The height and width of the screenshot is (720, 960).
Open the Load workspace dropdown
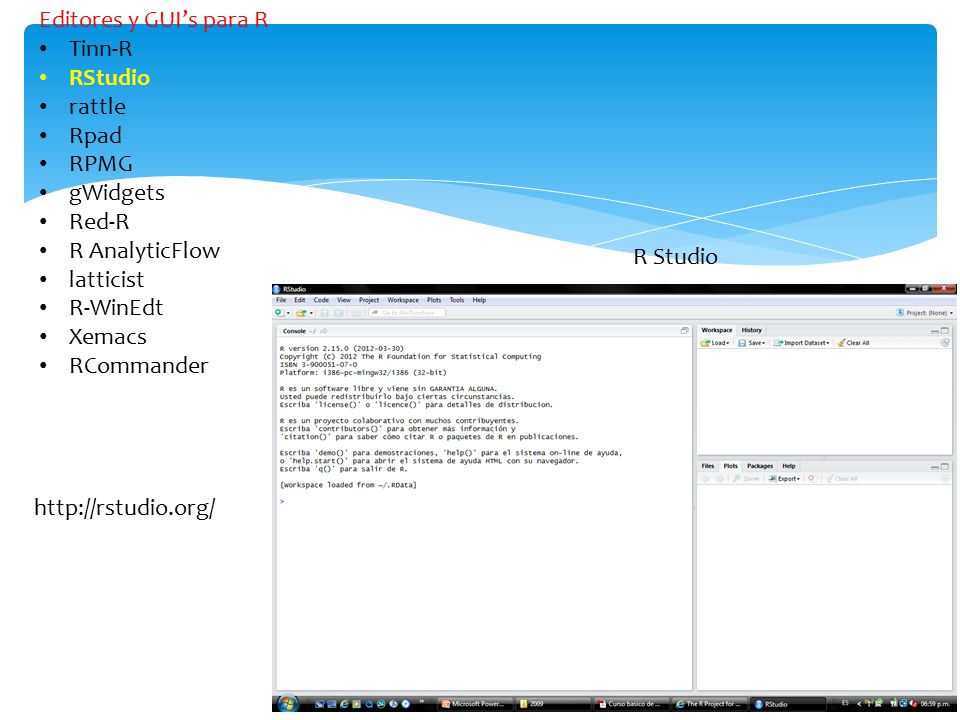pos(715,343)
